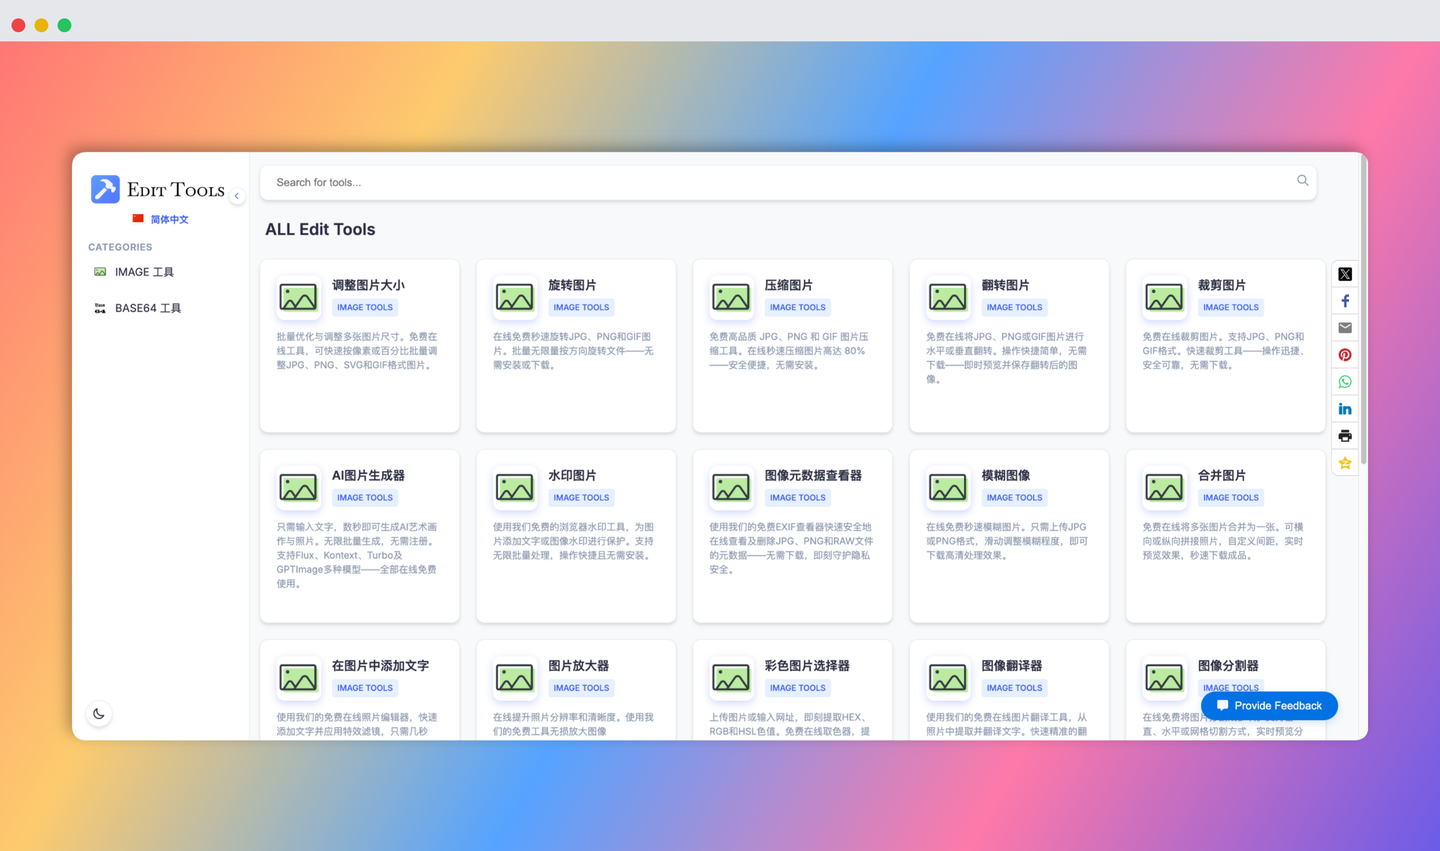Click IMAGE TOOLS tag on 模糊图像 card
Screen dimensions: 1440x851
(x=1014, y=497)
